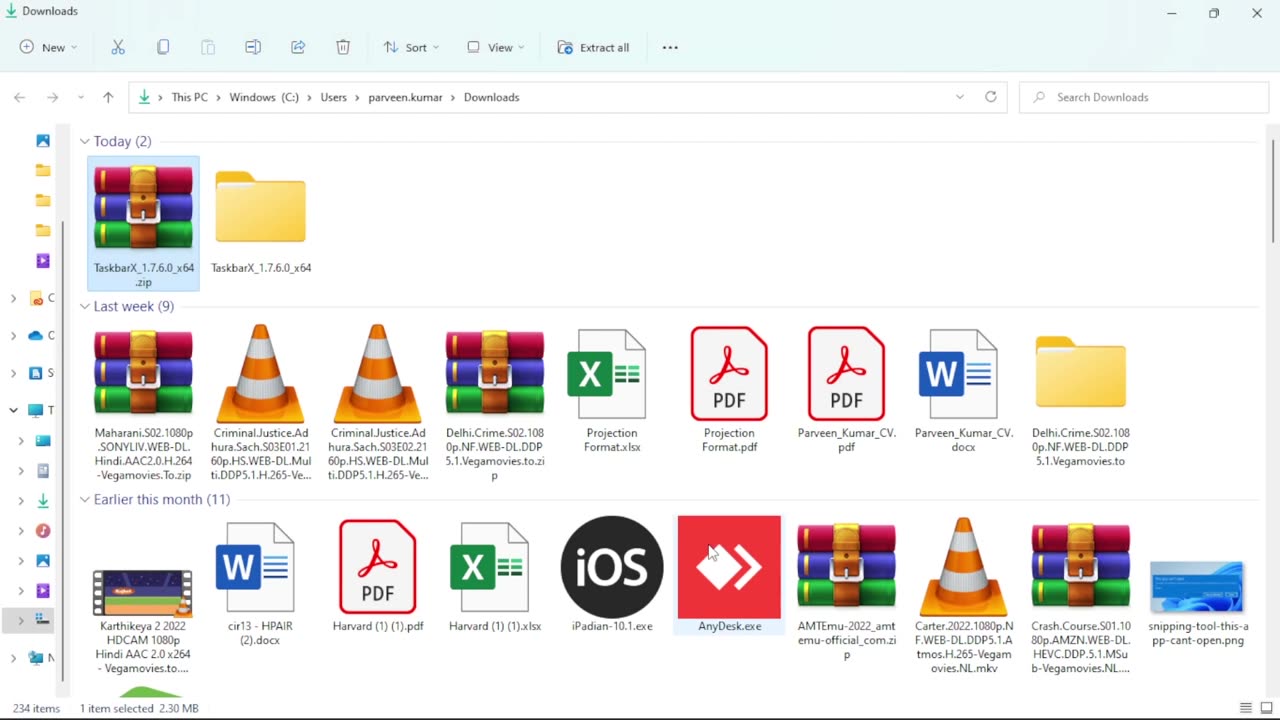Go up one folder level arrow

(108, 97)
